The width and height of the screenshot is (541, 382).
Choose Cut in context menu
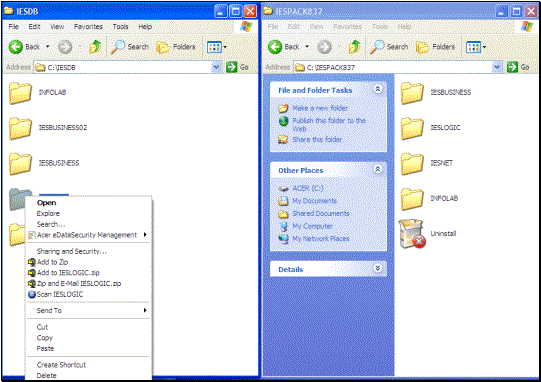pos(88,327)
